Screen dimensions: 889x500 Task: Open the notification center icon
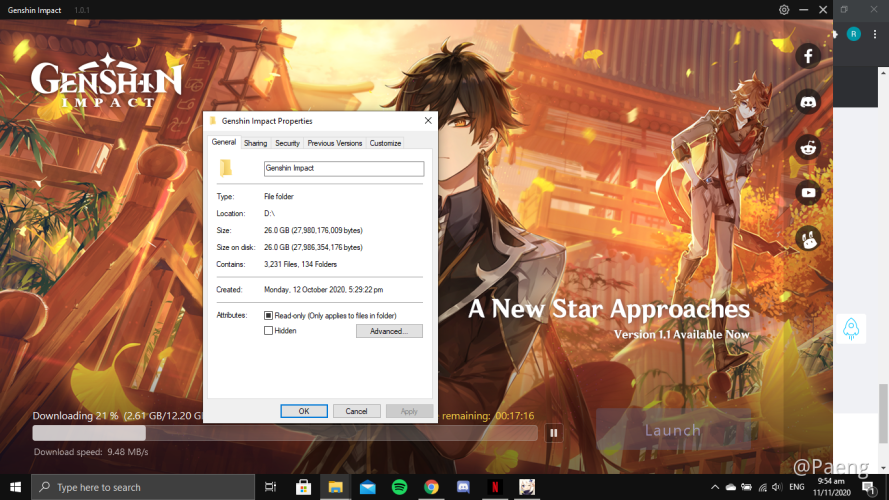pyautogui.click(x=869, y=487)
